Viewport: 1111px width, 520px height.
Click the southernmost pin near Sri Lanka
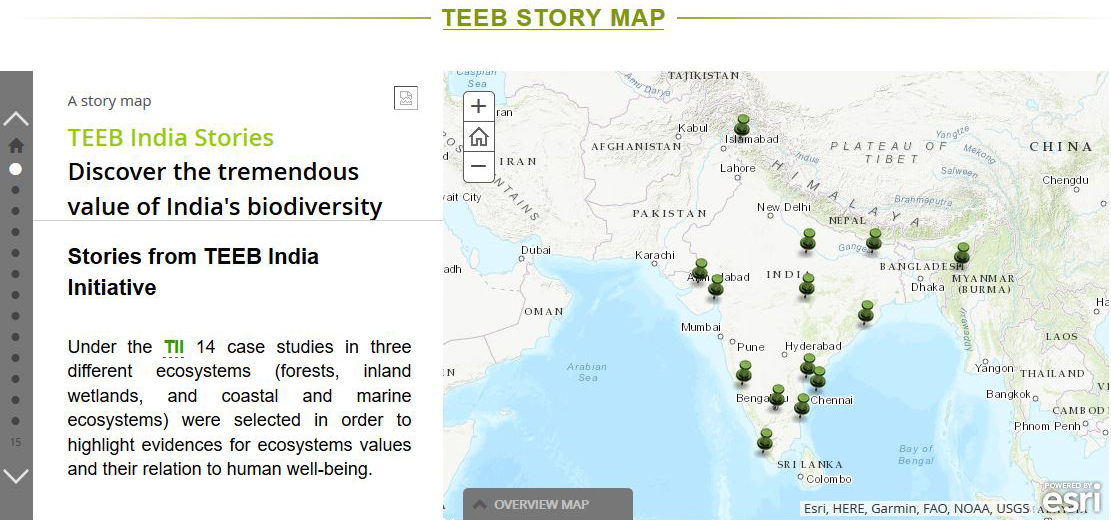point(765,439)
